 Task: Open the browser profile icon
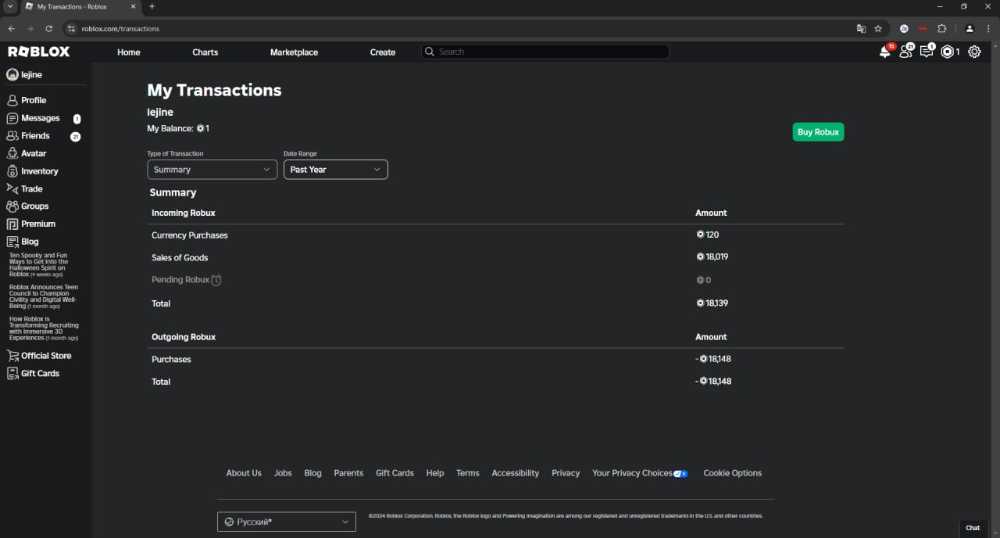pos(969,29)
